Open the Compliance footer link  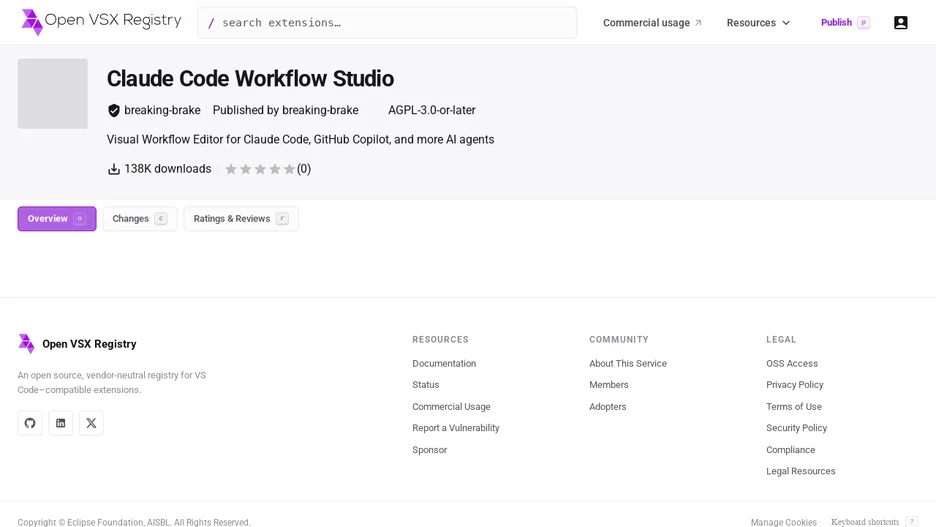[x=790, y=450]
